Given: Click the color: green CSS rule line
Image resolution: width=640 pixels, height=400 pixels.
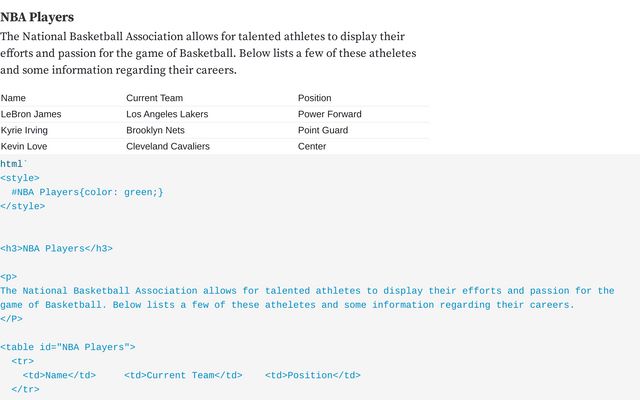Looking at the screenshot, I should [87, 192].
